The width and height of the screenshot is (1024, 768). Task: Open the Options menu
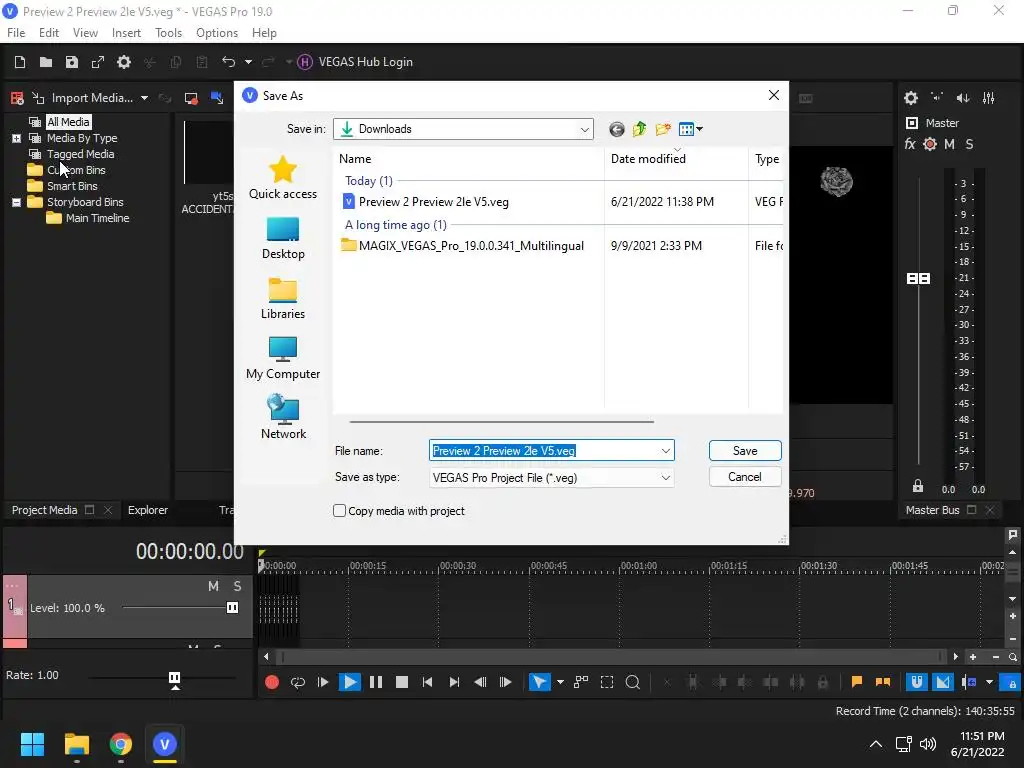(217, 33)
